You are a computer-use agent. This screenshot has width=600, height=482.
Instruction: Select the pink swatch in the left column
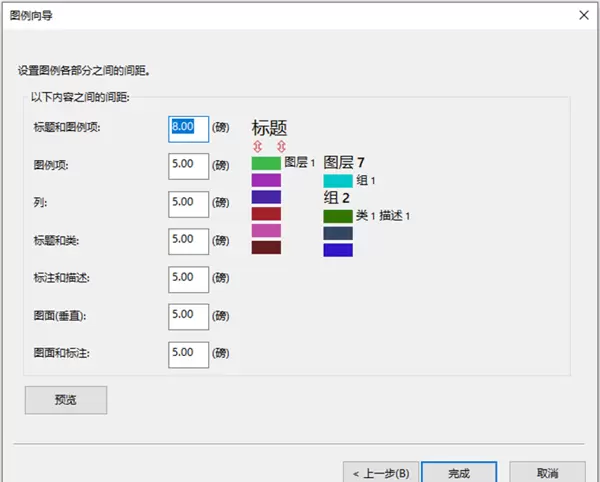(266, 231)
